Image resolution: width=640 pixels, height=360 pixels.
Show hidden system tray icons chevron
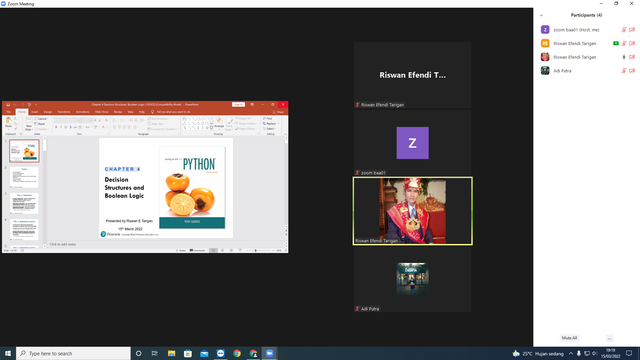coord(571,353)
